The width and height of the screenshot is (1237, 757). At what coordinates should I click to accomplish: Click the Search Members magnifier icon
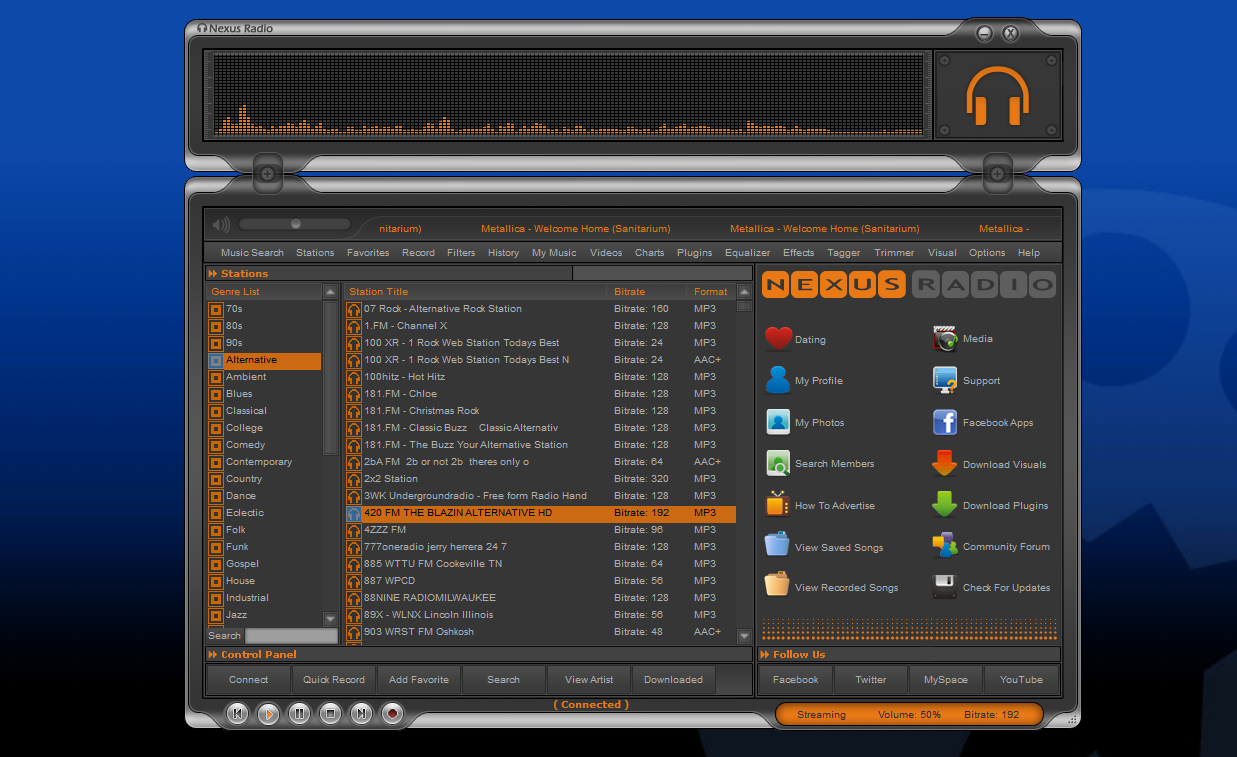tap(778, 464)
